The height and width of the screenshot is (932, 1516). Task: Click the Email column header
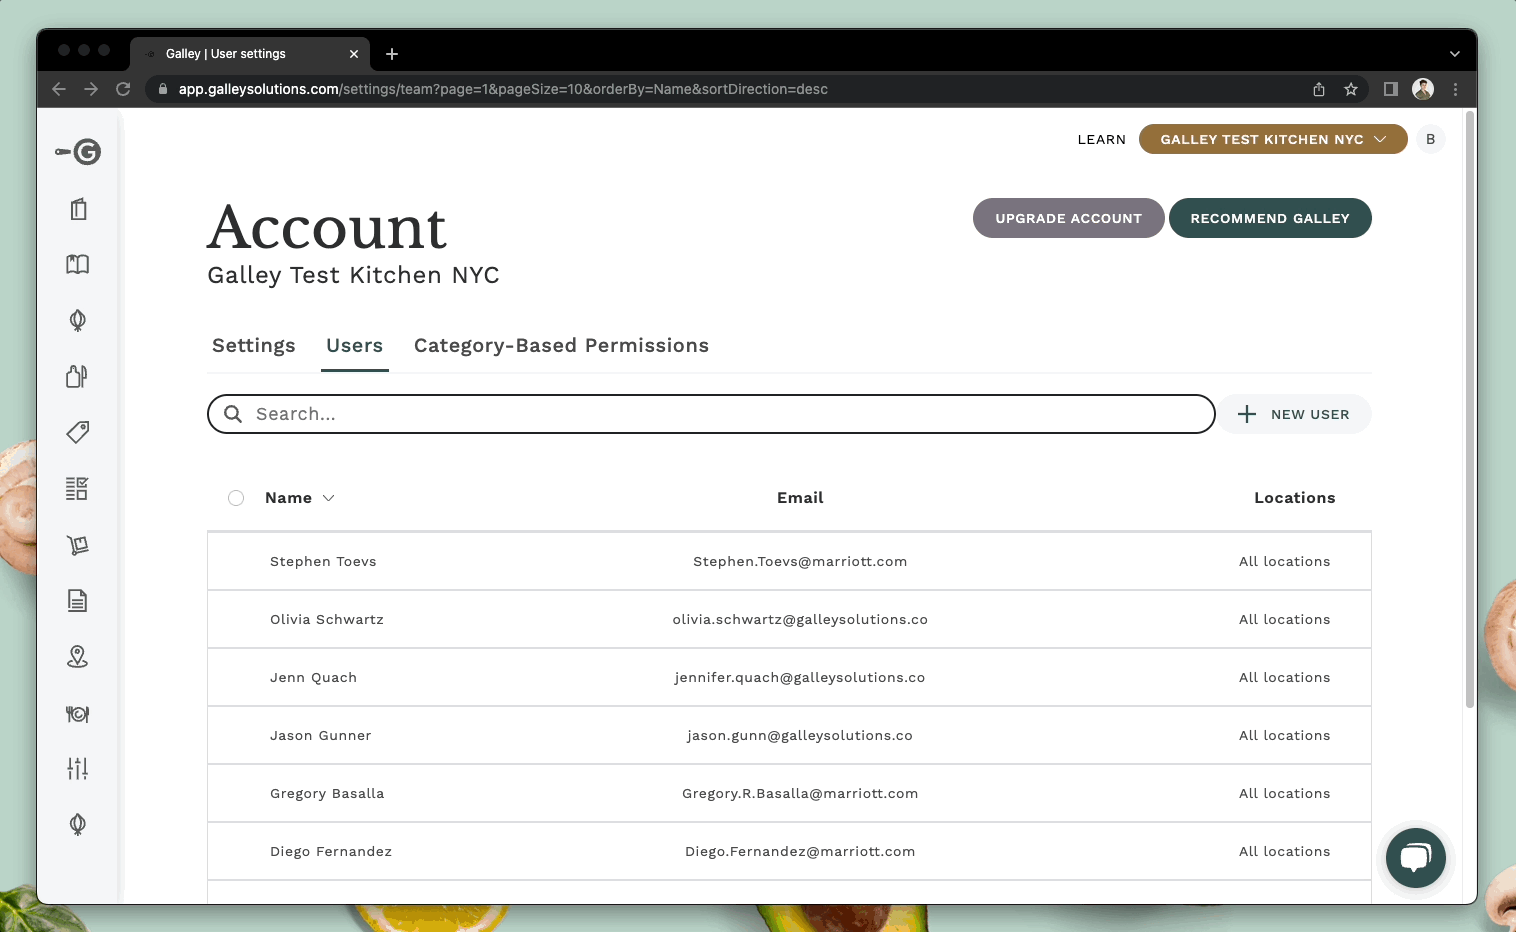coord(800,498)
